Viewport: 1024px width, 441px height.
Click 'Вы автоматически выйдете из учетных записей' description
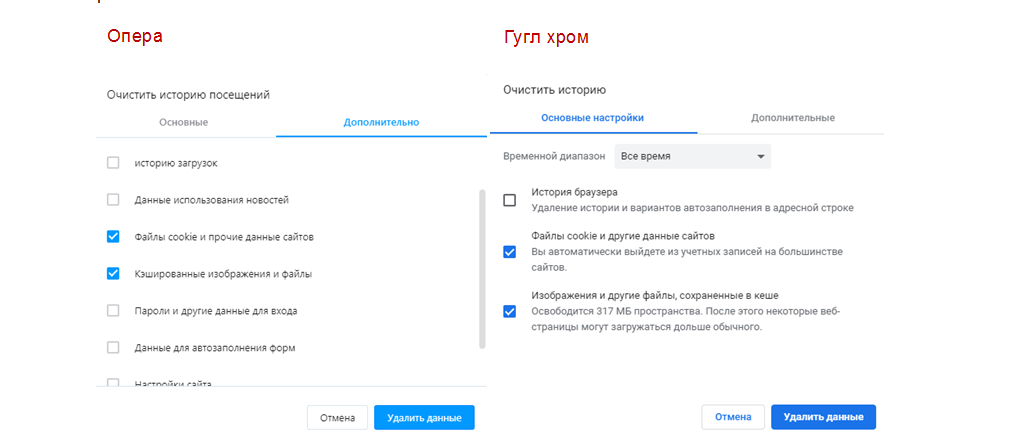click(686, 259)
